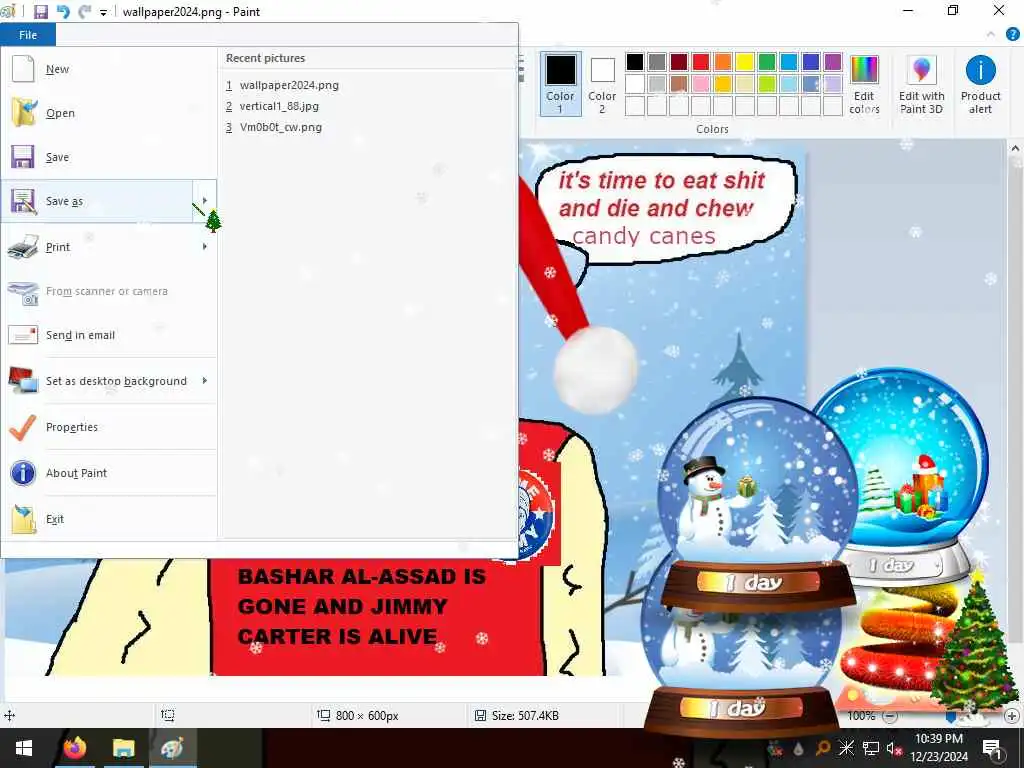1024x768 pixels.
Task: Pick the green color swatch
Action: 767,62
